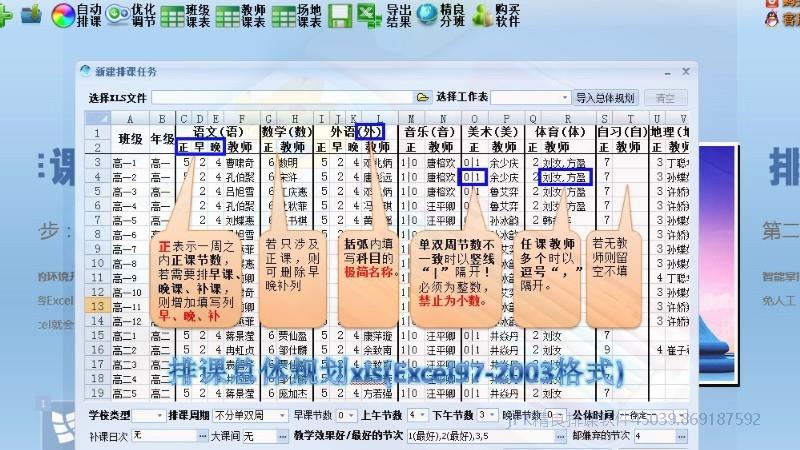
Task: Click the 体育(体) subject header cell
Action: [560, 132]
